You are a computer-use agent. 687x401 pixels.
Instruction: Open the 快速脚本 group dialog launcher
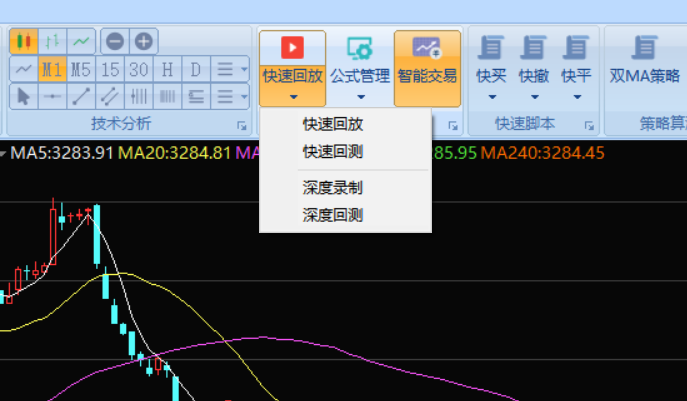589,126
